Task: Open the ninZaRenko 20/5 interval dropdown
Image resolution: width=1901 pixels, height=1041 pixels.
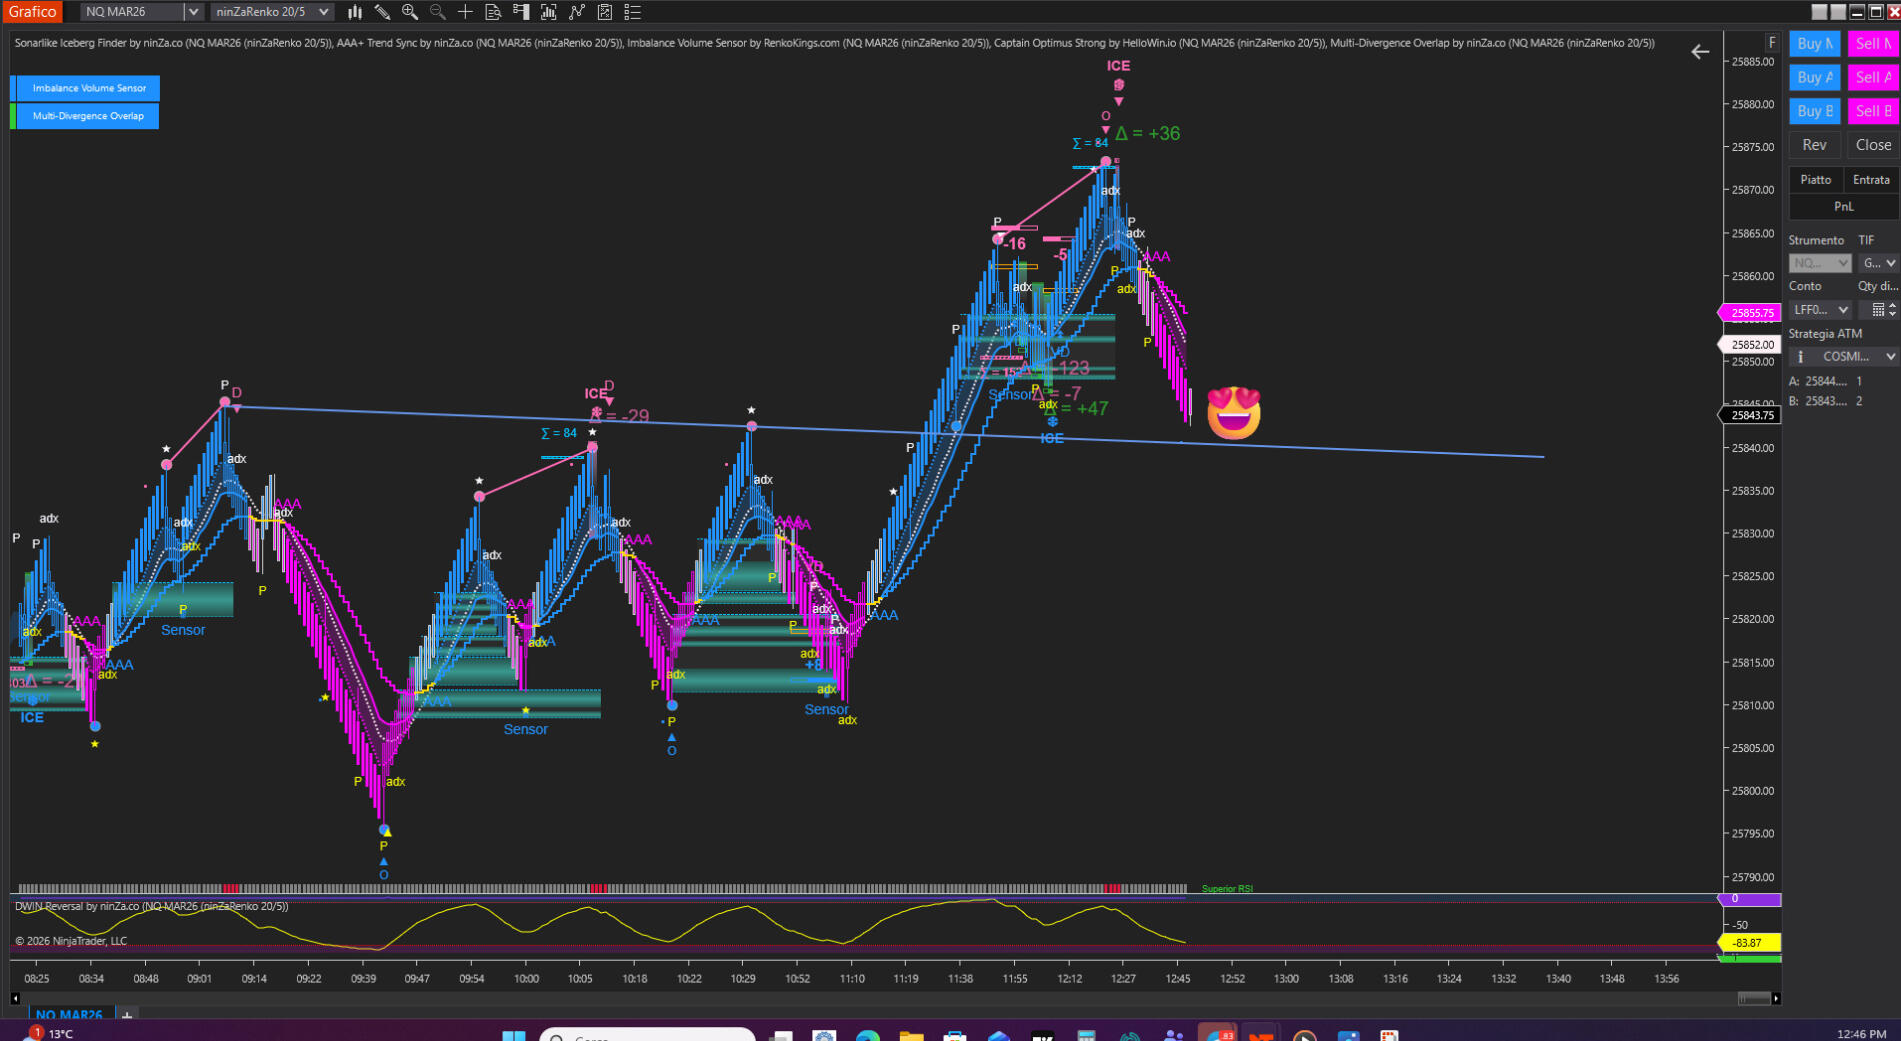Action: (x=323, y=12)
